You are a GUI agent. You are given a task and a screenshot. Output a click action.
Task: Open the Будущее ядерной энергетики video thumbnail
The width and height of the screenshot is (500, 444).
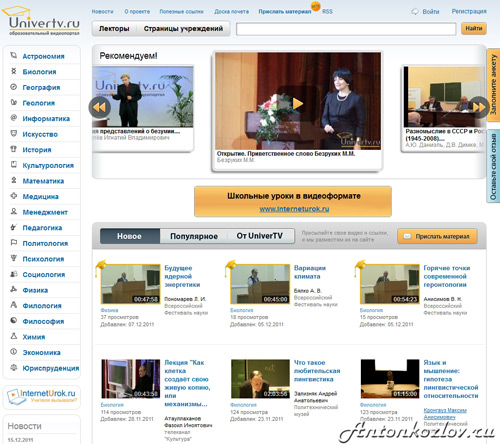click(x=130, y=284)
